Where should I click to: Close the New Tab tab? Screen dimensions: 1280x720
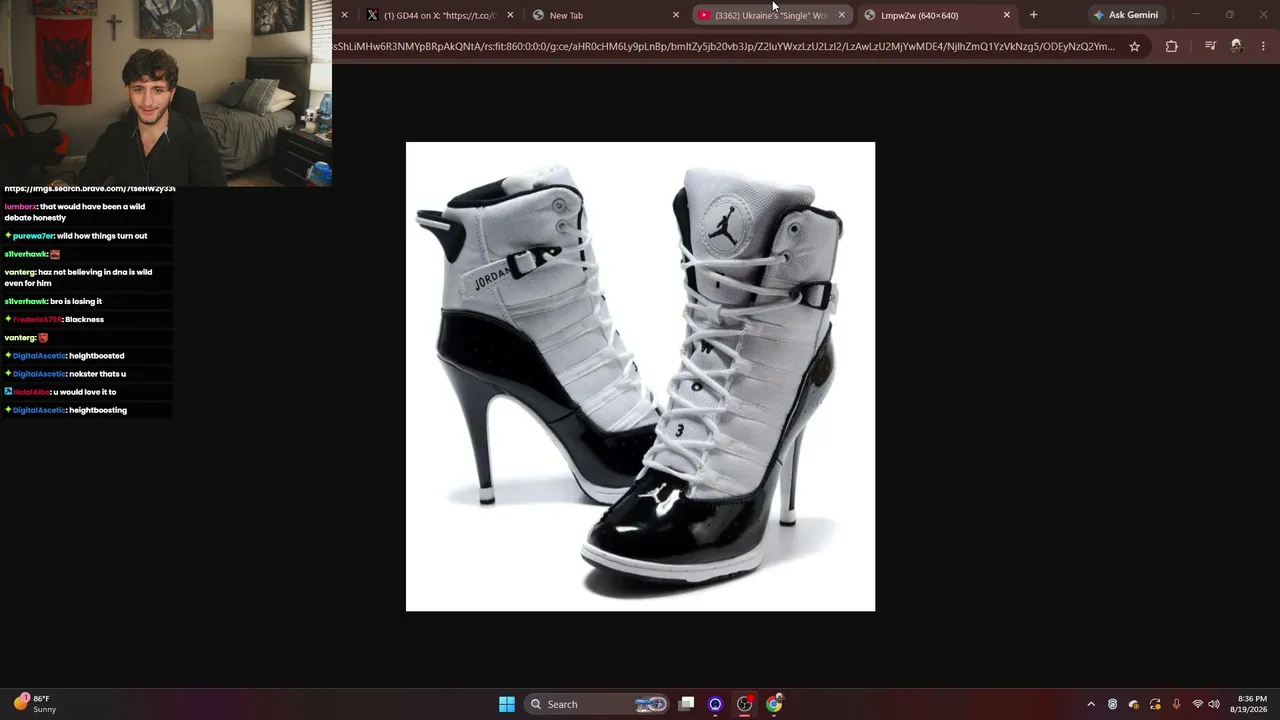(x=676, y=15)
